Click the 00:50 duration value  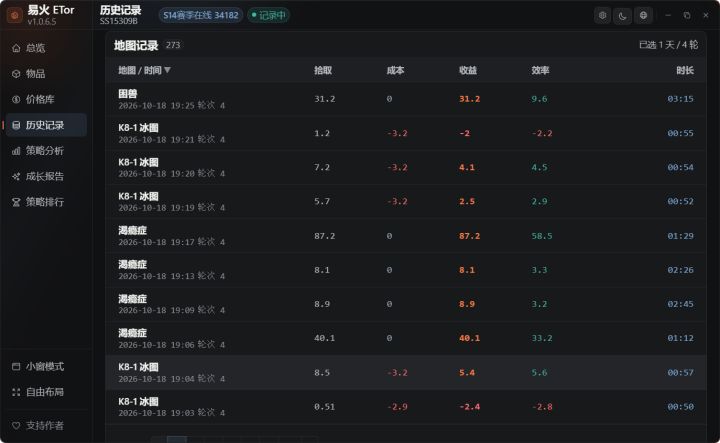pos(681,407)
